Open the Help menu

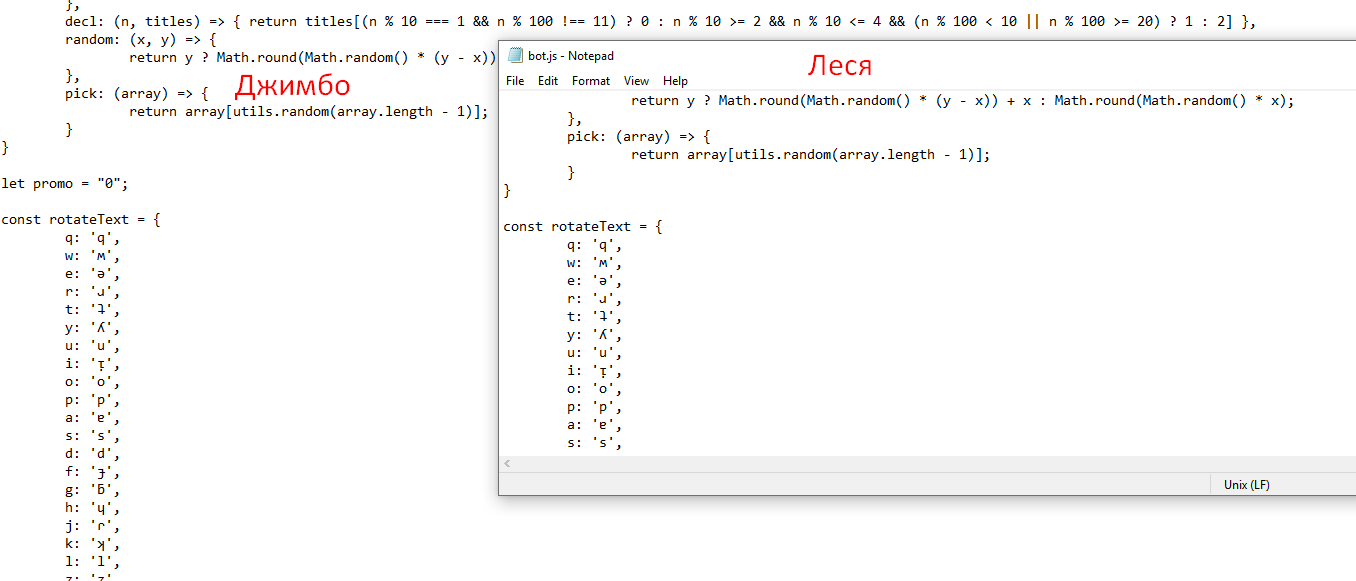point(675,81)
